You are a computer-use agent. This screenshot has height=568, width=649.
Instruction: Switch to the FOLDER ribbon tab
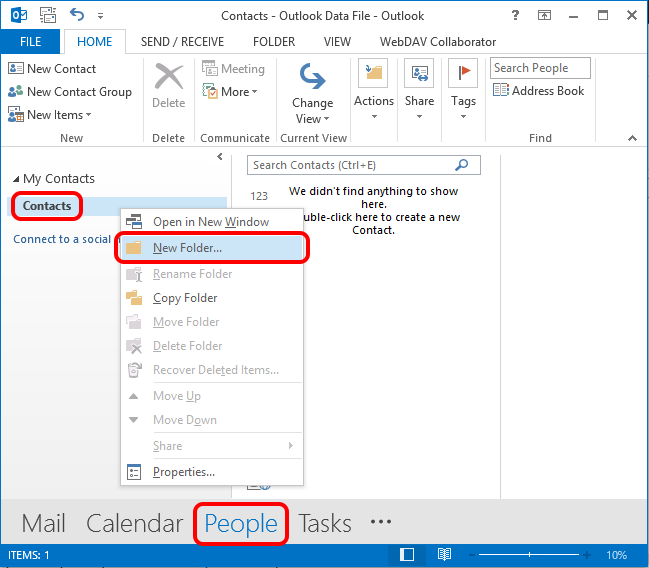(x=274, y=42)
